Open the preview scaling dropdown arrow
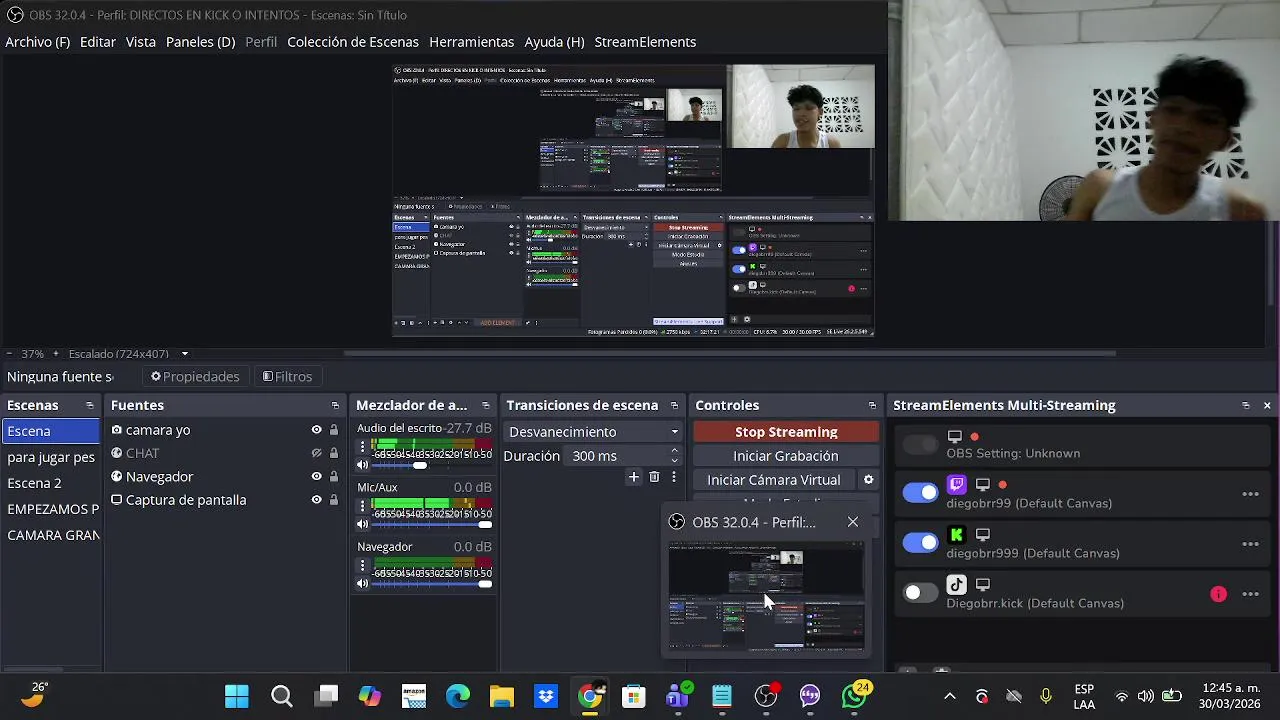This screenshot has height=720, width=1280. coord(184,354)
